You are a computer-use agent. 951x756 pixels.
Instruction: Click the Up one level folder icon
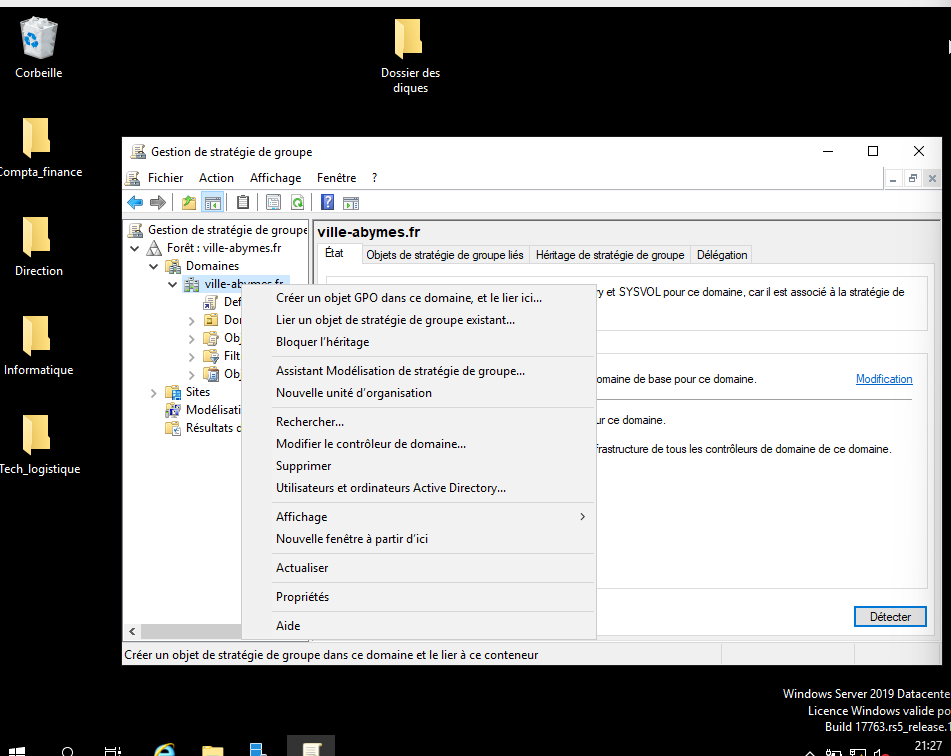[x=189, y=202]
